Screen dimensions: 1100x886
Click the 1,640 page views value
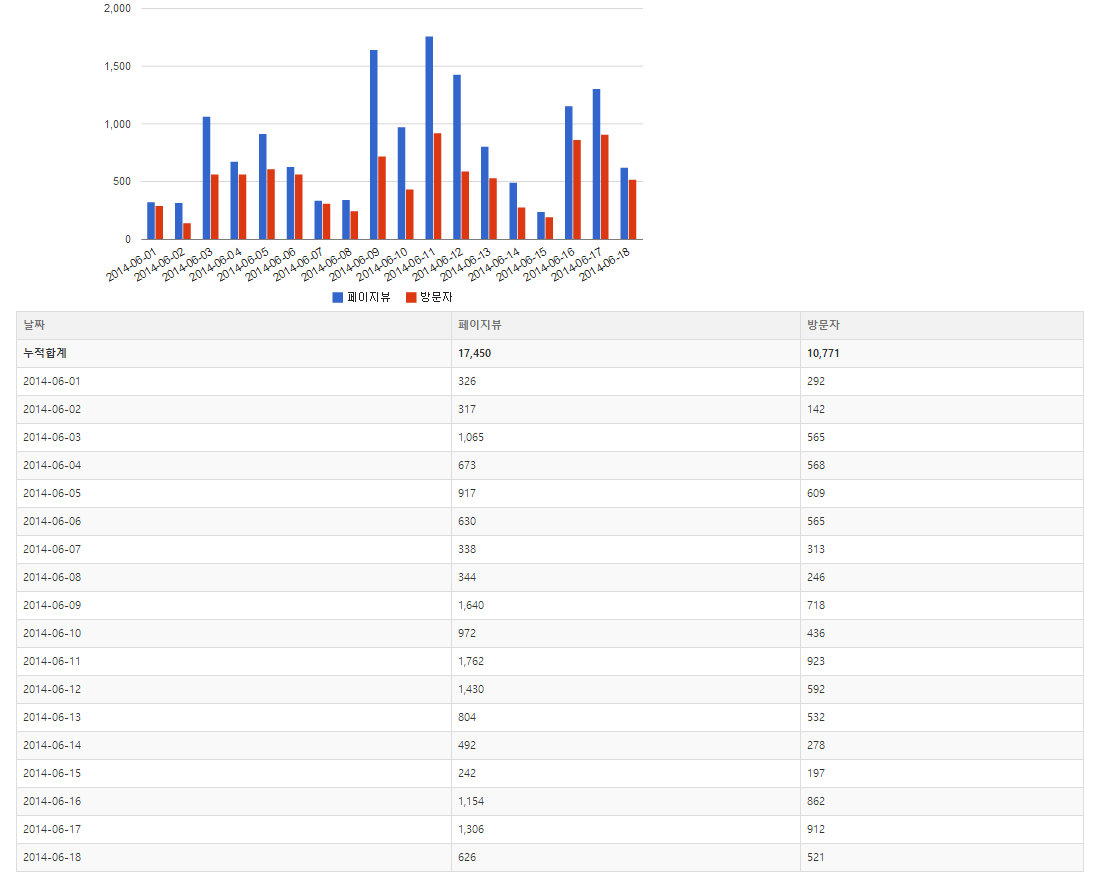pyautogui.click(x=471, y=605)
